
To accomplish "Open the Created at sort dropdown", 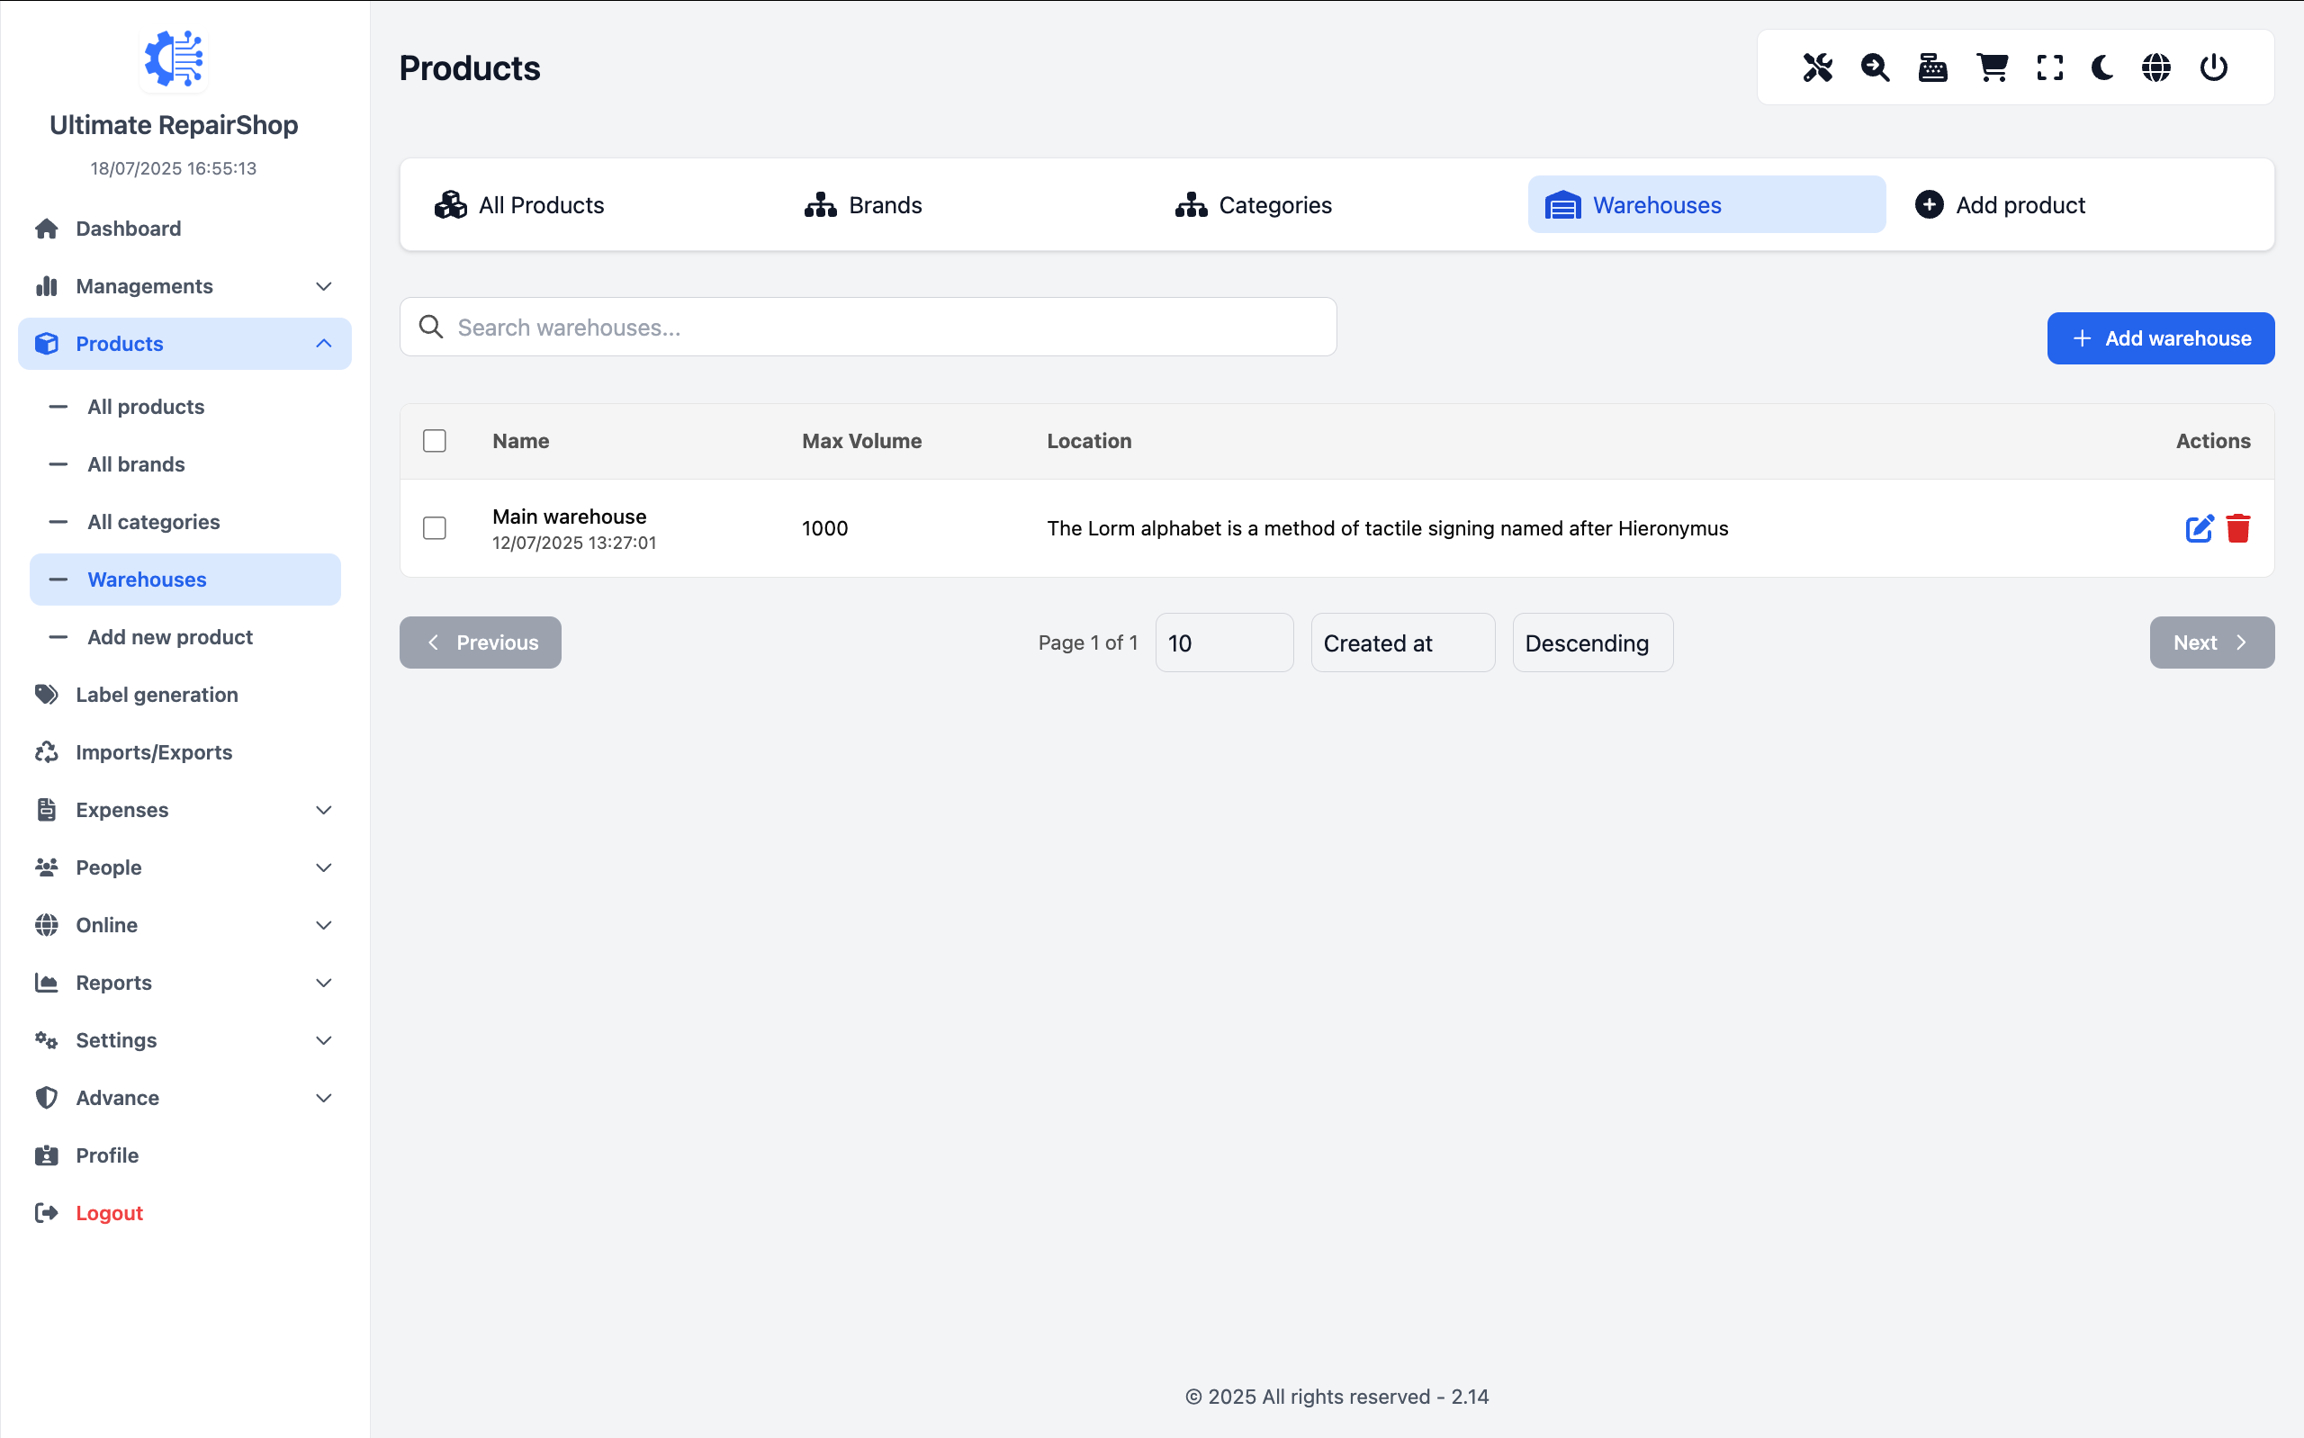I will [x=1402, y=643].
